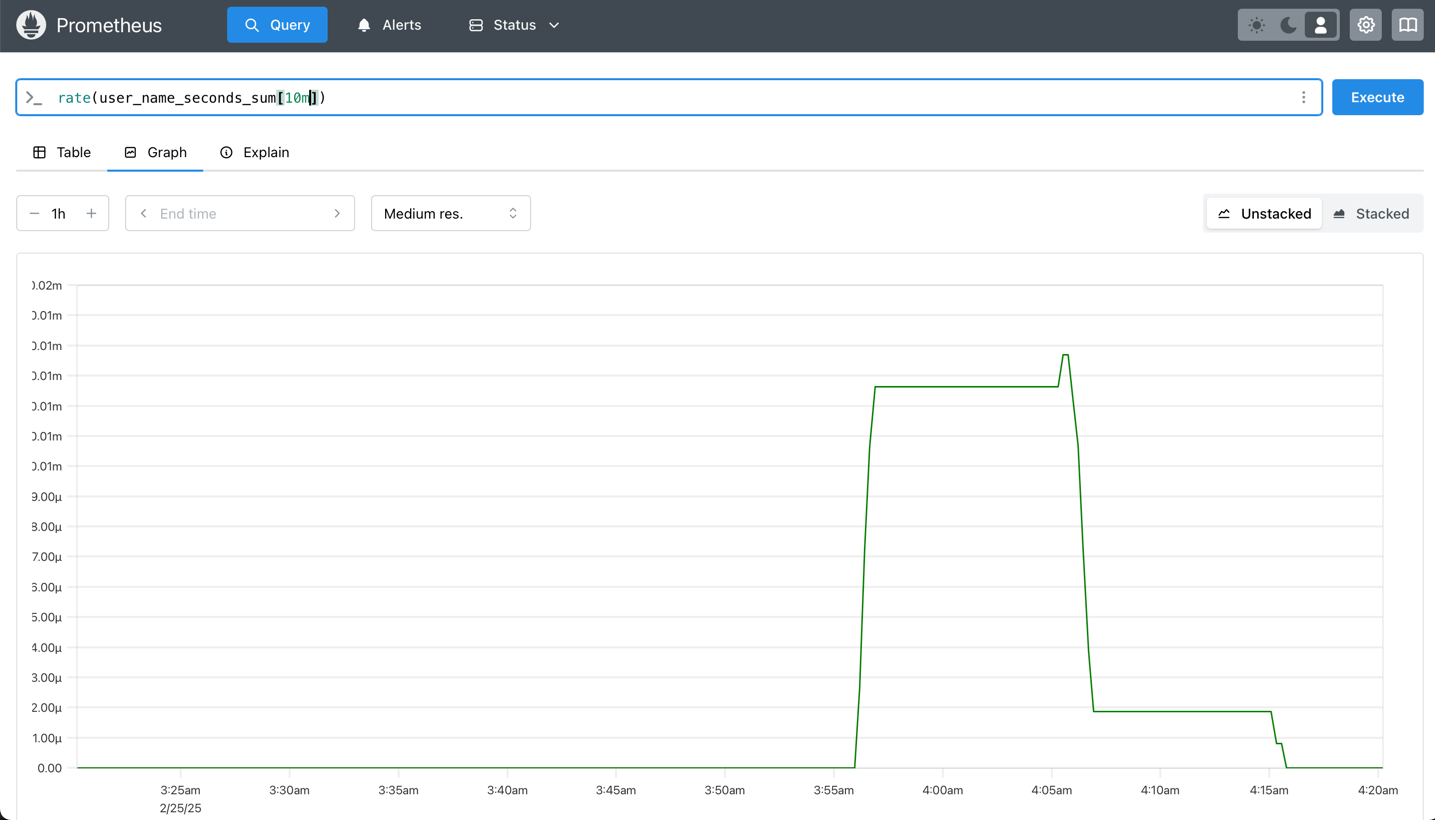Click the 3:25am x-axis label
This screenshot has width=1435, height=820.
(180, 790)
